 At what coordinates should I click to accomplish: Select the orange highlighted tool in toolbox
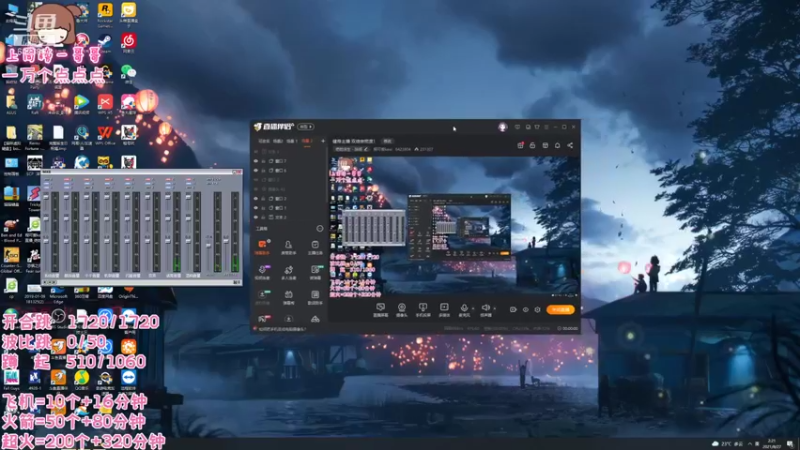262,247
